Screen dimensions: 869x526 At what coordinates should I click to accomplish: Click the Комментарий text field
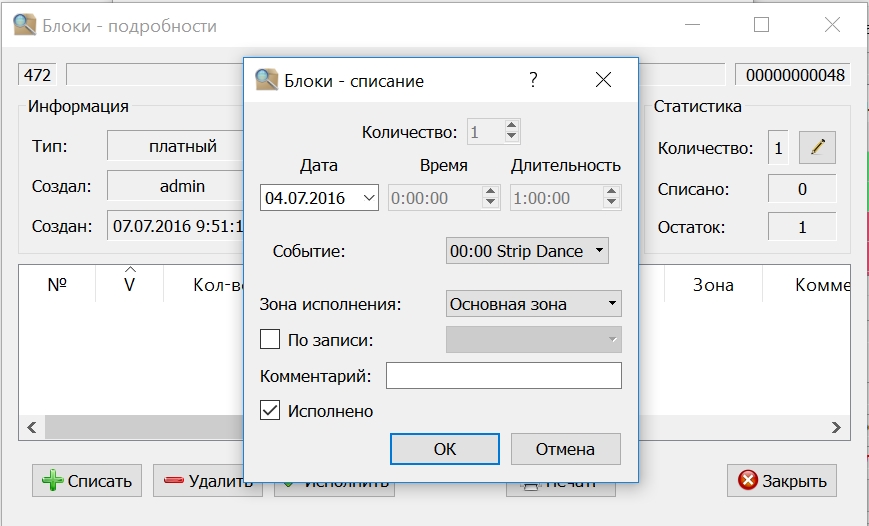[504, 376]
